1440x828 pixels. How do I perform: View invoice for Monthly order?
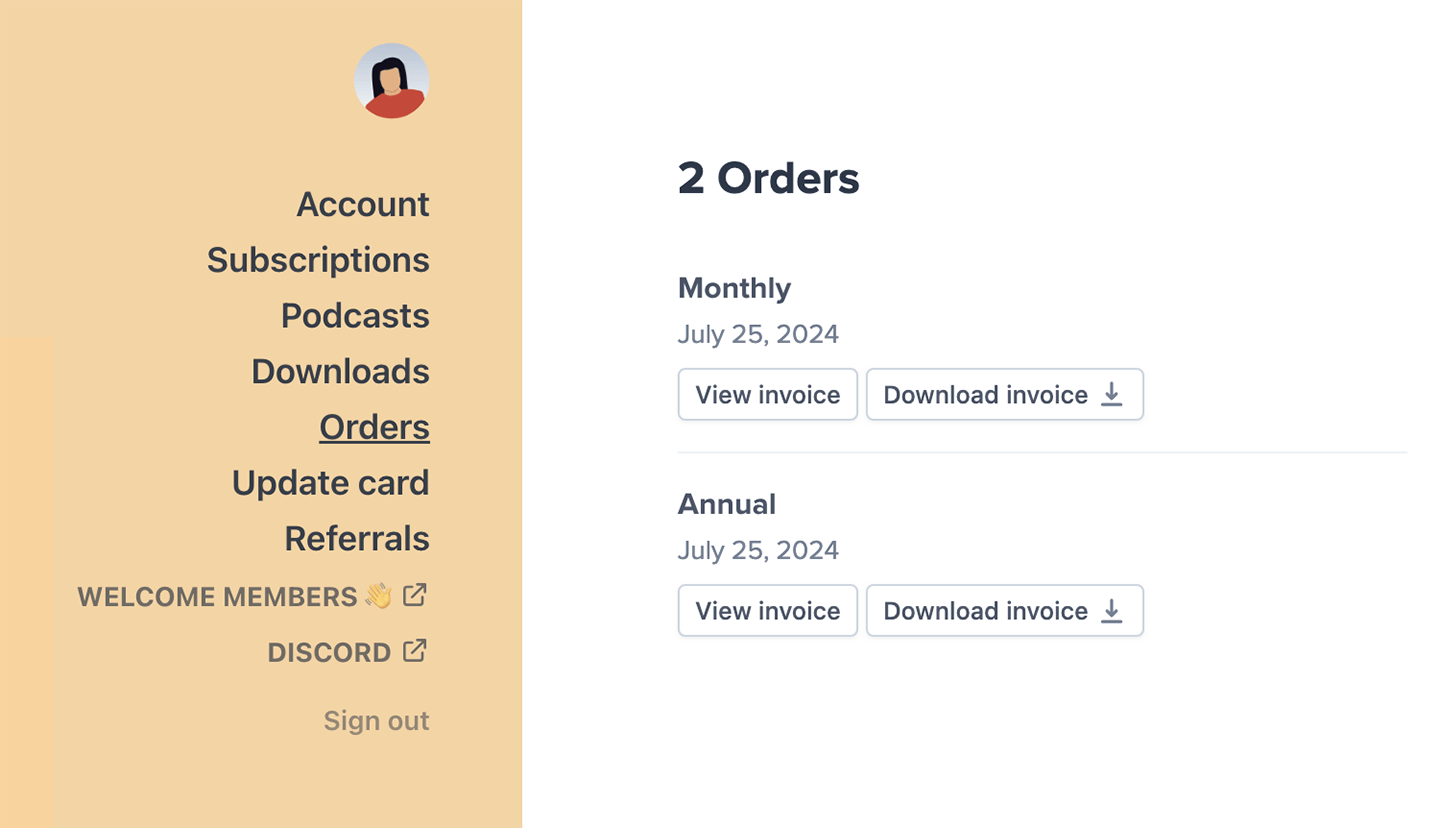click(x=768, y=395)
